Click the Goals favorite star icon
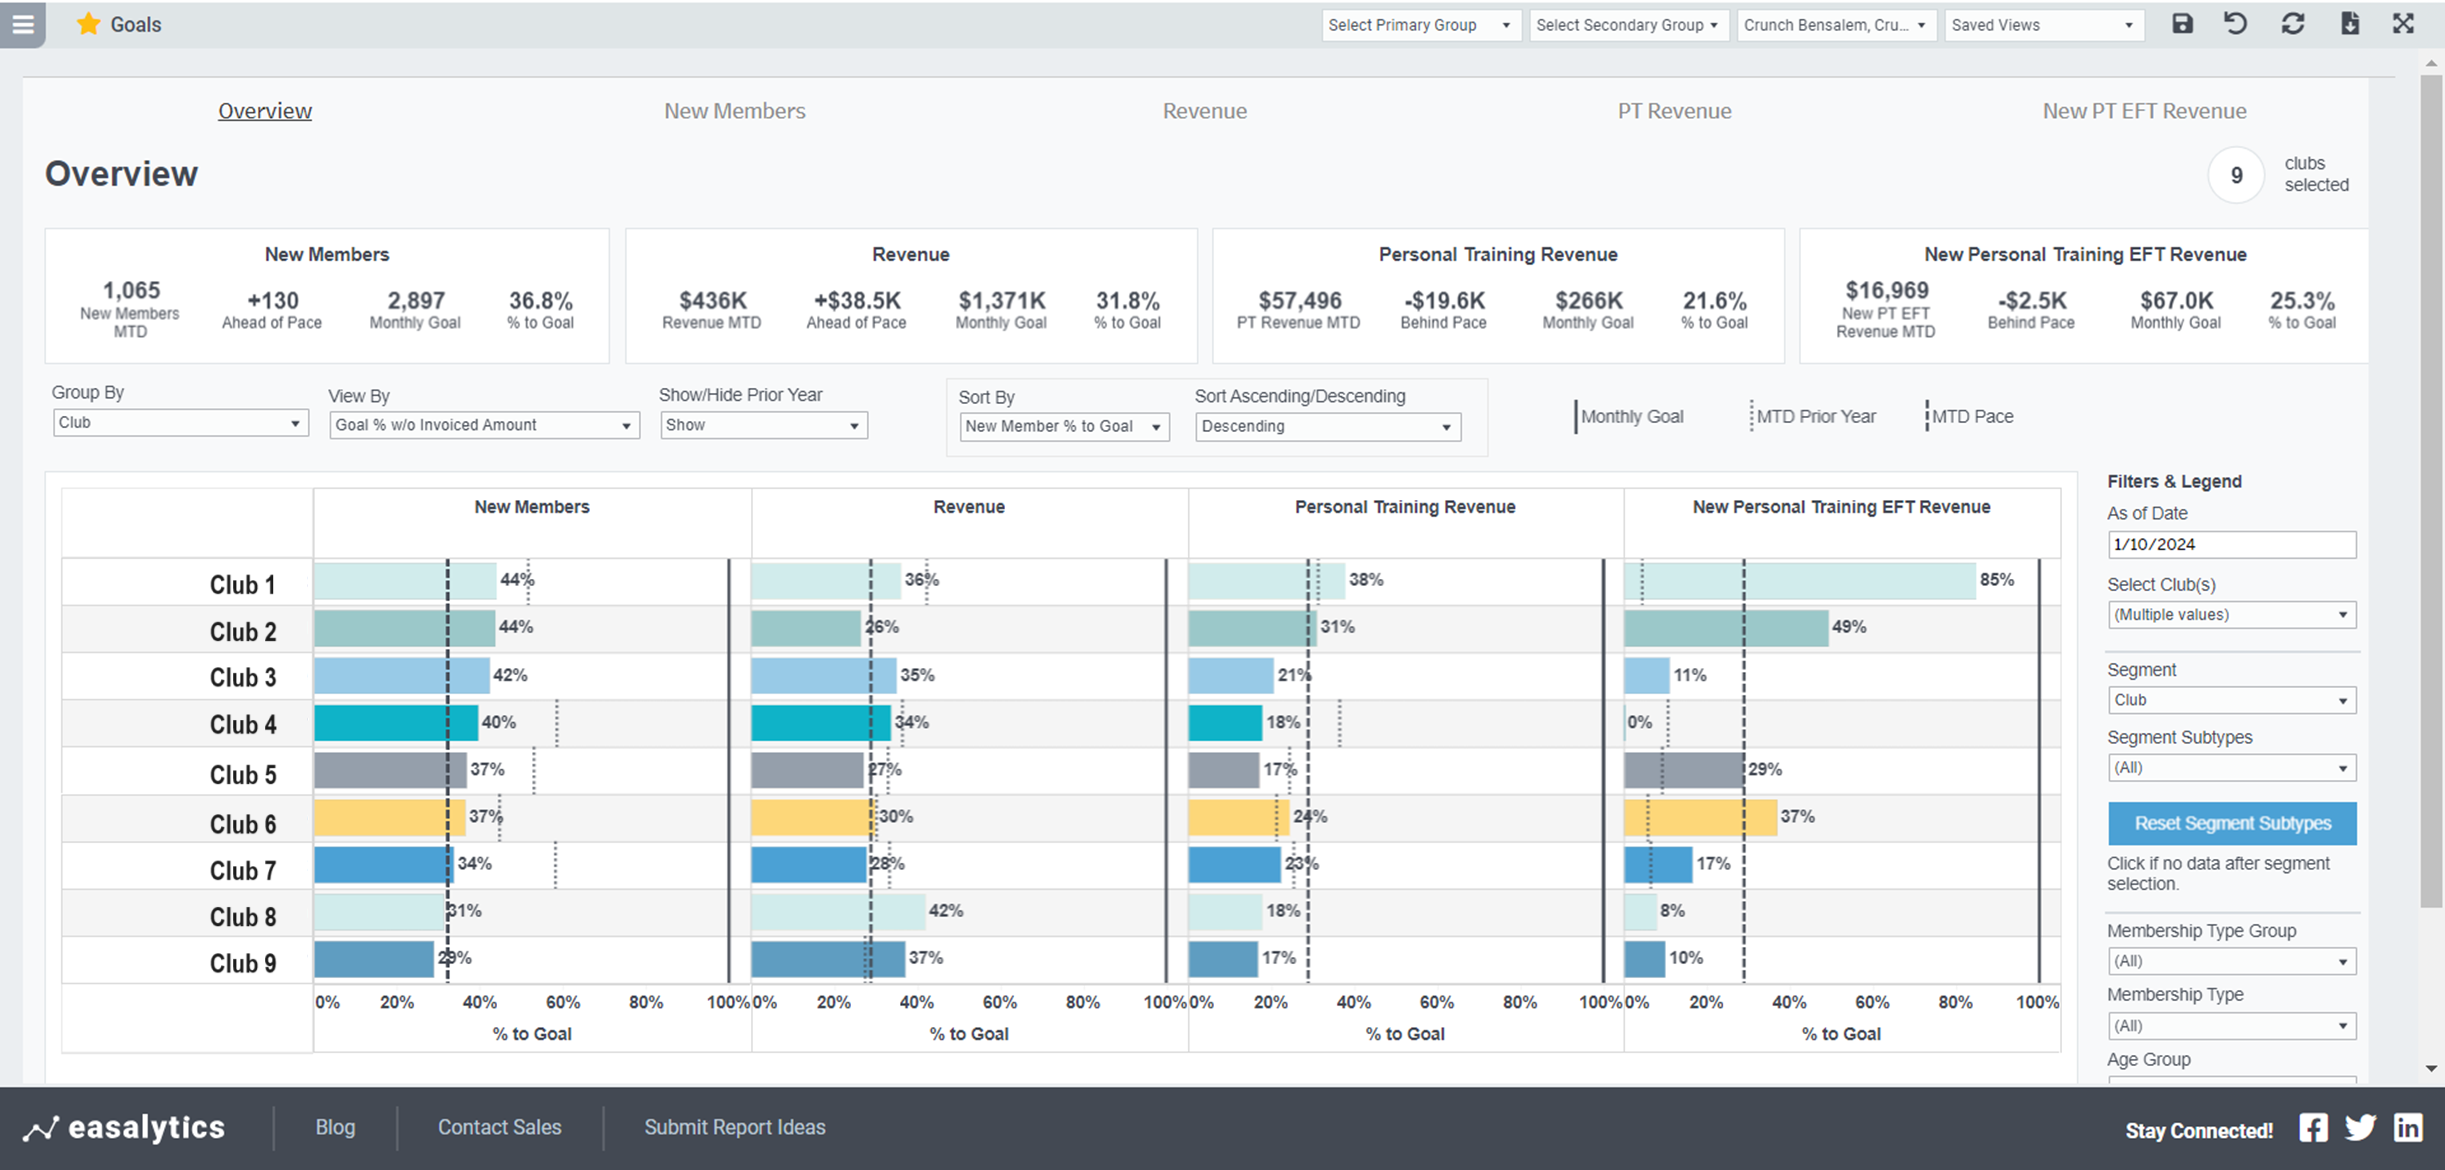2445x1170 pixels. pyautogui.click(x=88, y=24)
